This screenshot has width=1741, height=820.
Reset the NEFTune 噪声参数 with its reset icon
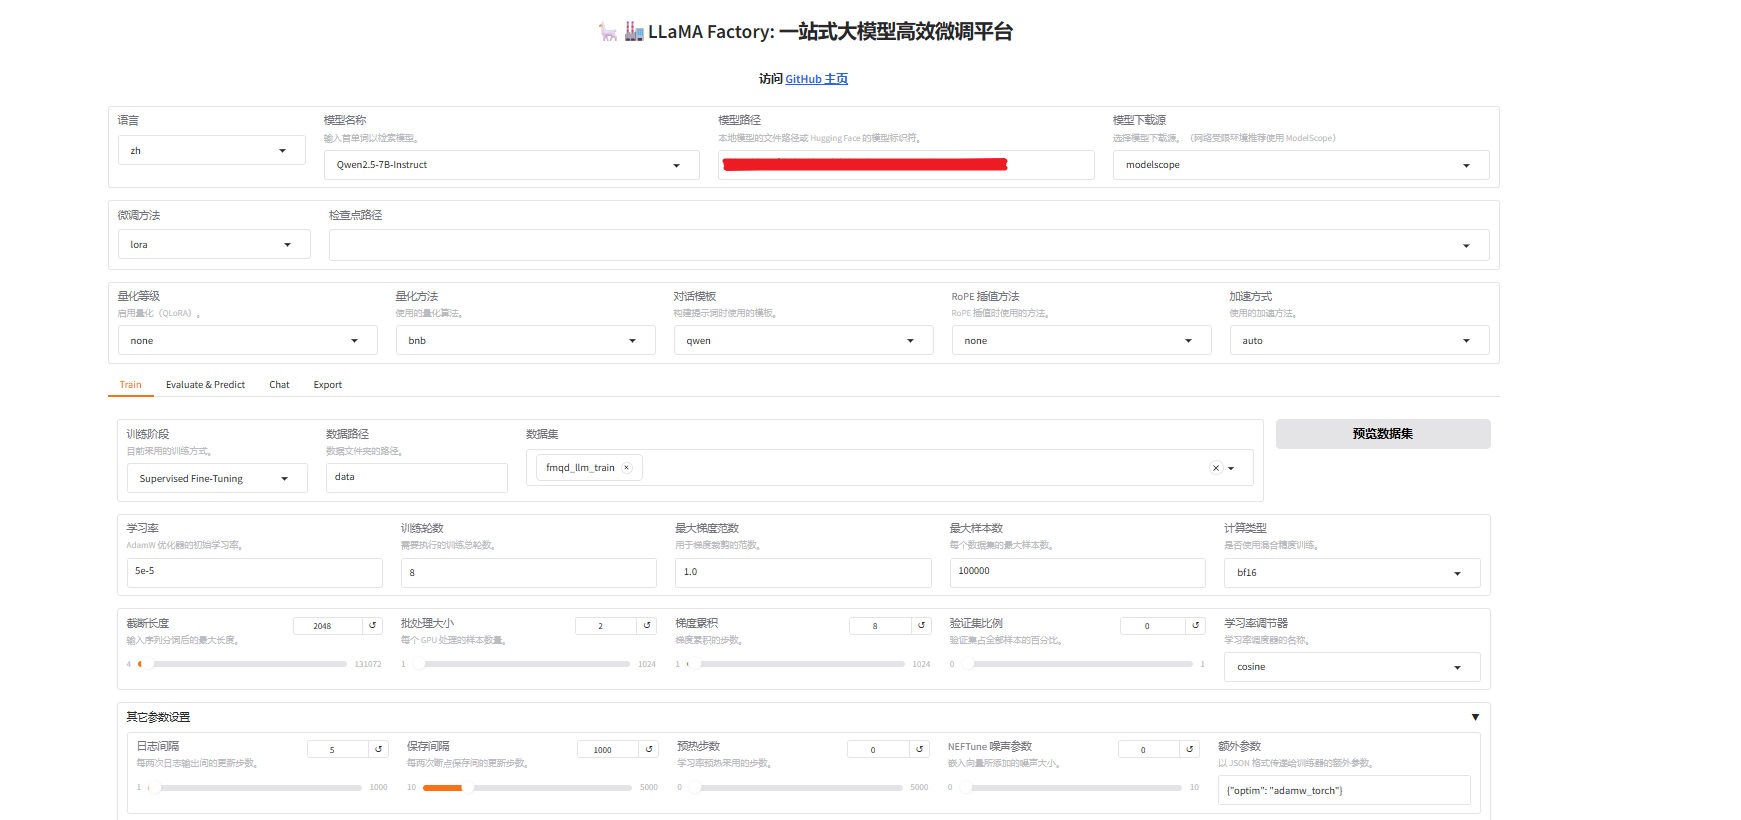pyautogui.click(x=1190, y=749)
